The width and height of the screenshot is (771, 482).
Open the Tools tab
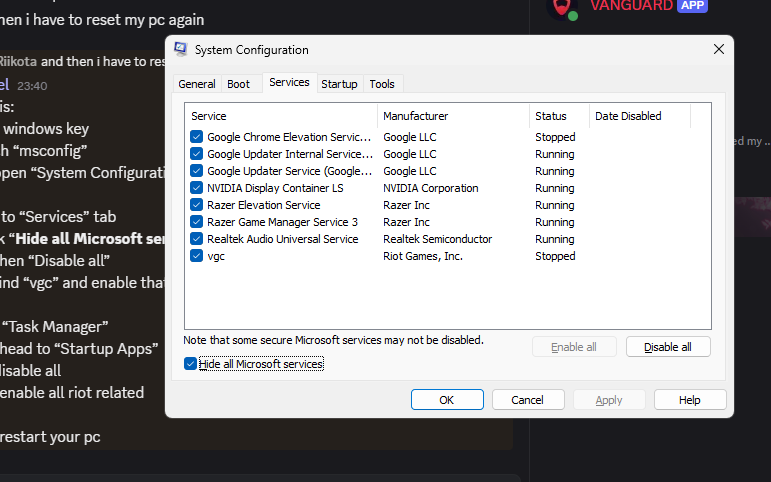[x=382, y=84]
